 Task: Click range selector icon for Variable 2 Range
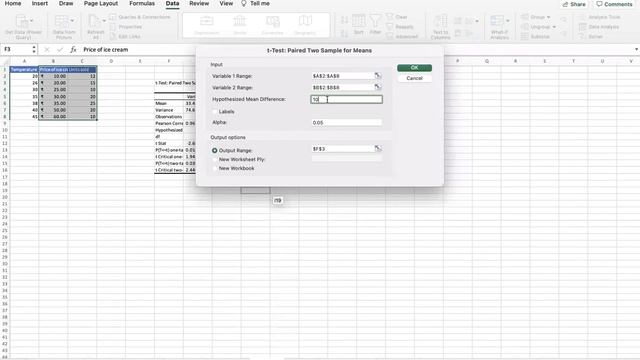point(378,87)
